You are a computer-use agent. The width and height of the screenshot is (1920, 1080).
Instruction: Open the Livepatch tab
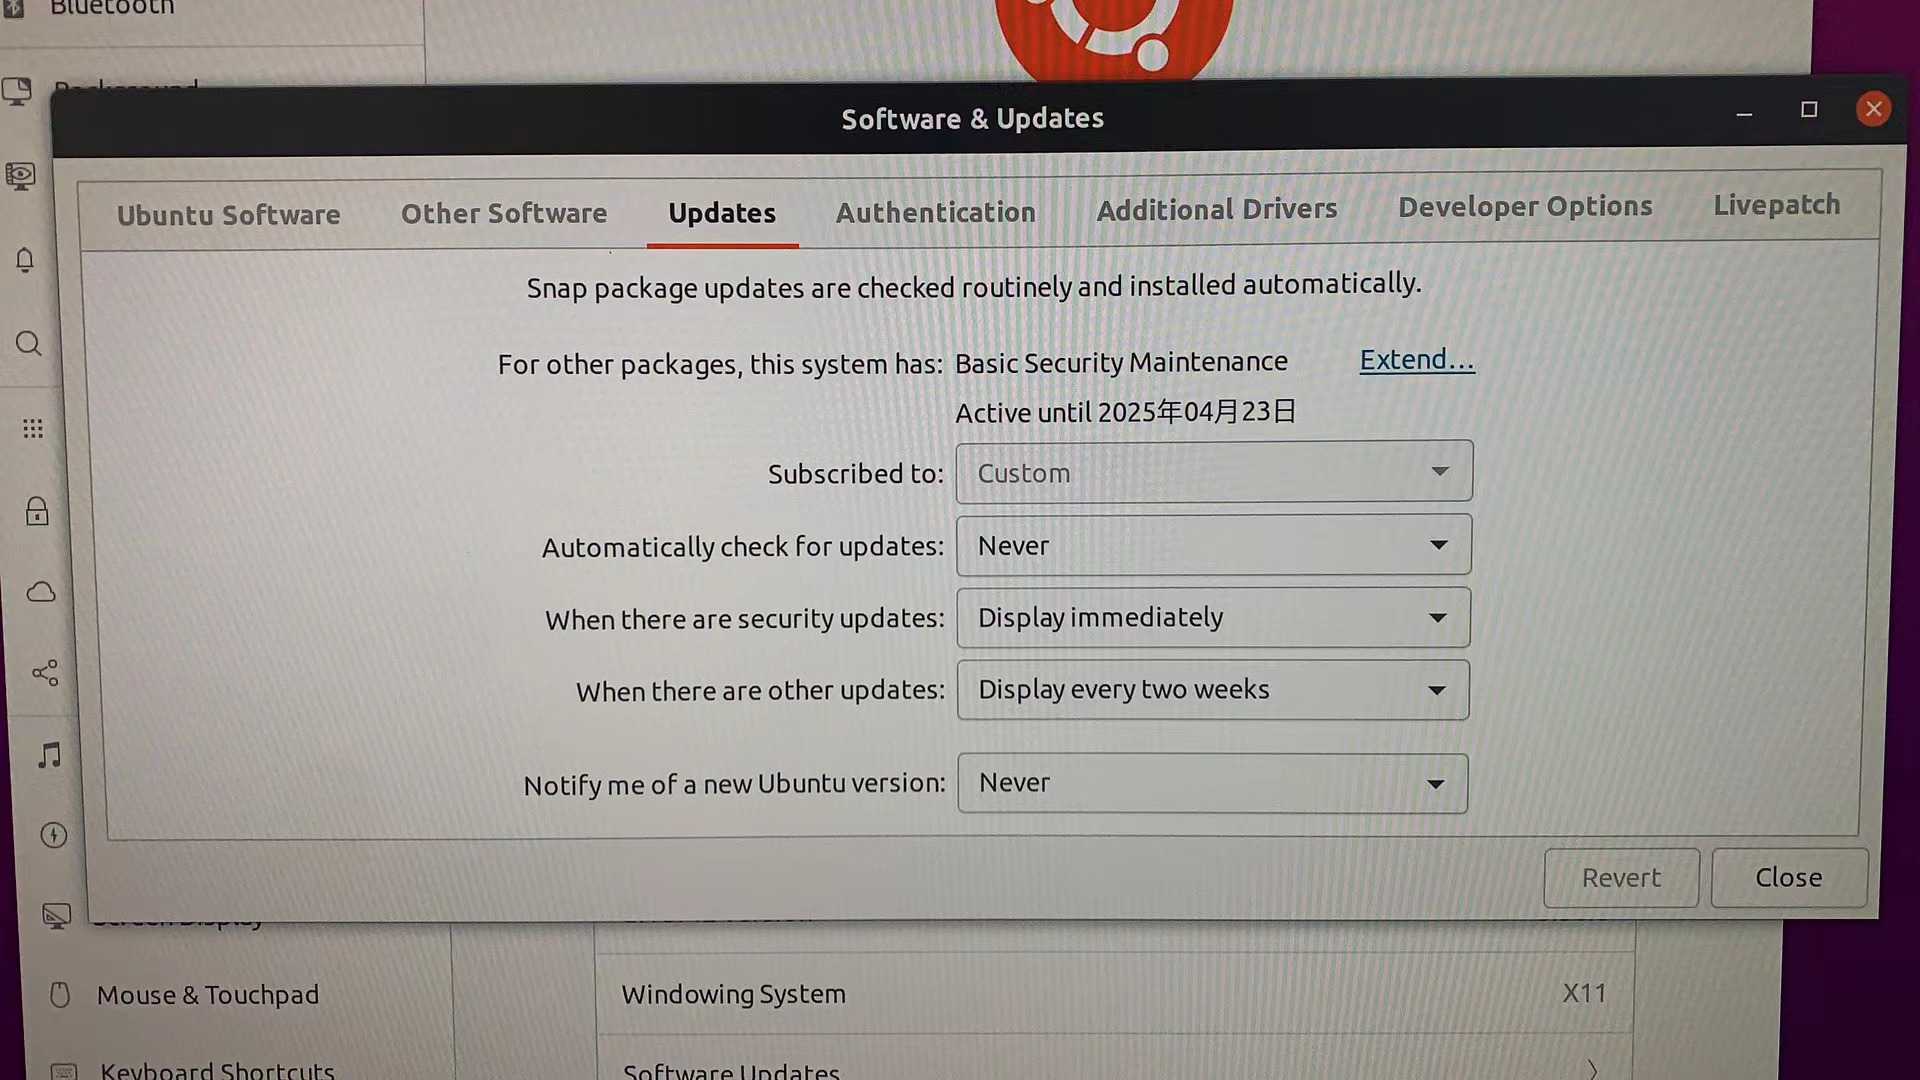[1776, 205]
